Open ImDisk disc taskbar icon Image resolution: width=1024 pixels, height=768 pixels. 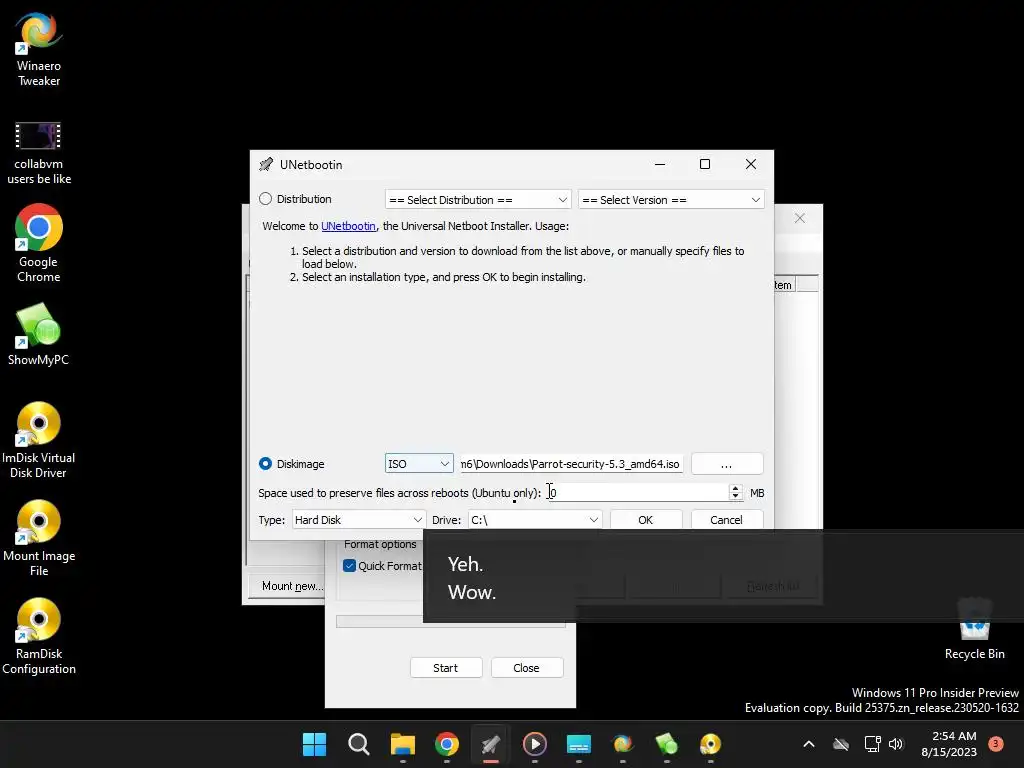click(711, 744)
